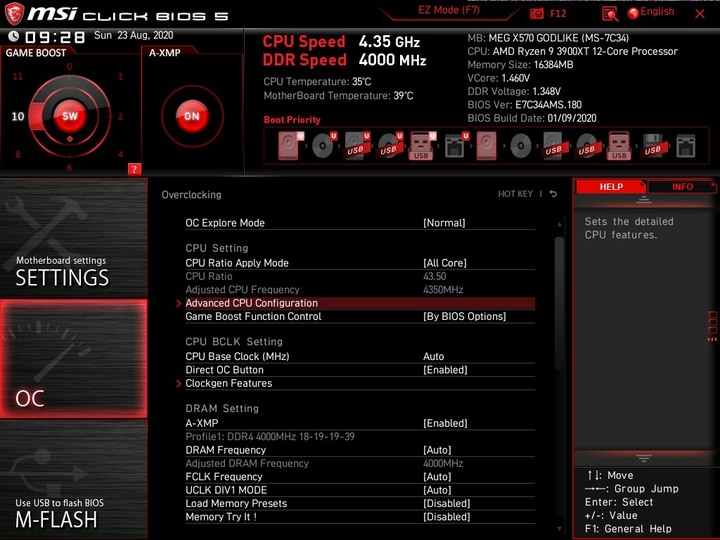Select the UEFI USB CD/DVD boot icon
The height and width of the screenshot is (540, 720).
[x=390, y=146]
